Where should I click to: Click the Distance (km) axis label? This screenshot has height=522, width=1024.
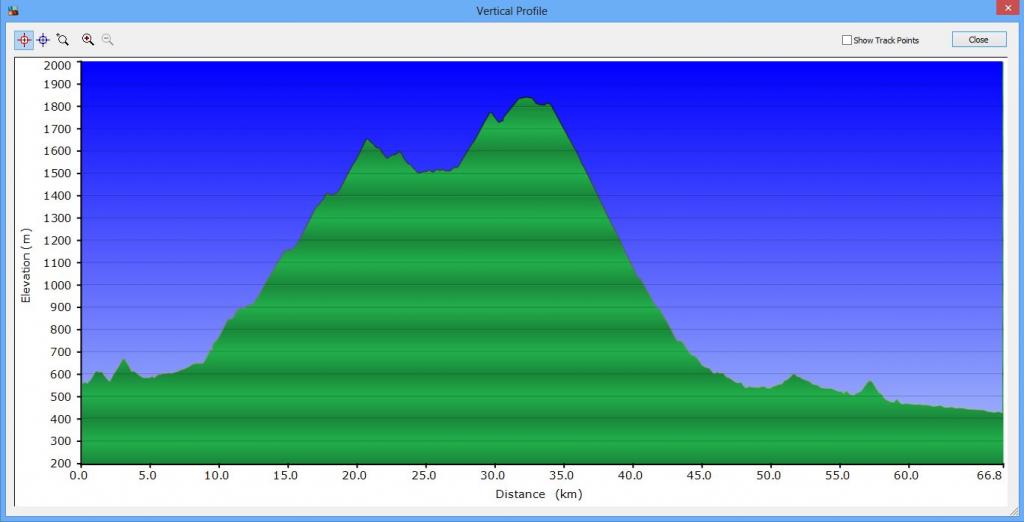538,494
